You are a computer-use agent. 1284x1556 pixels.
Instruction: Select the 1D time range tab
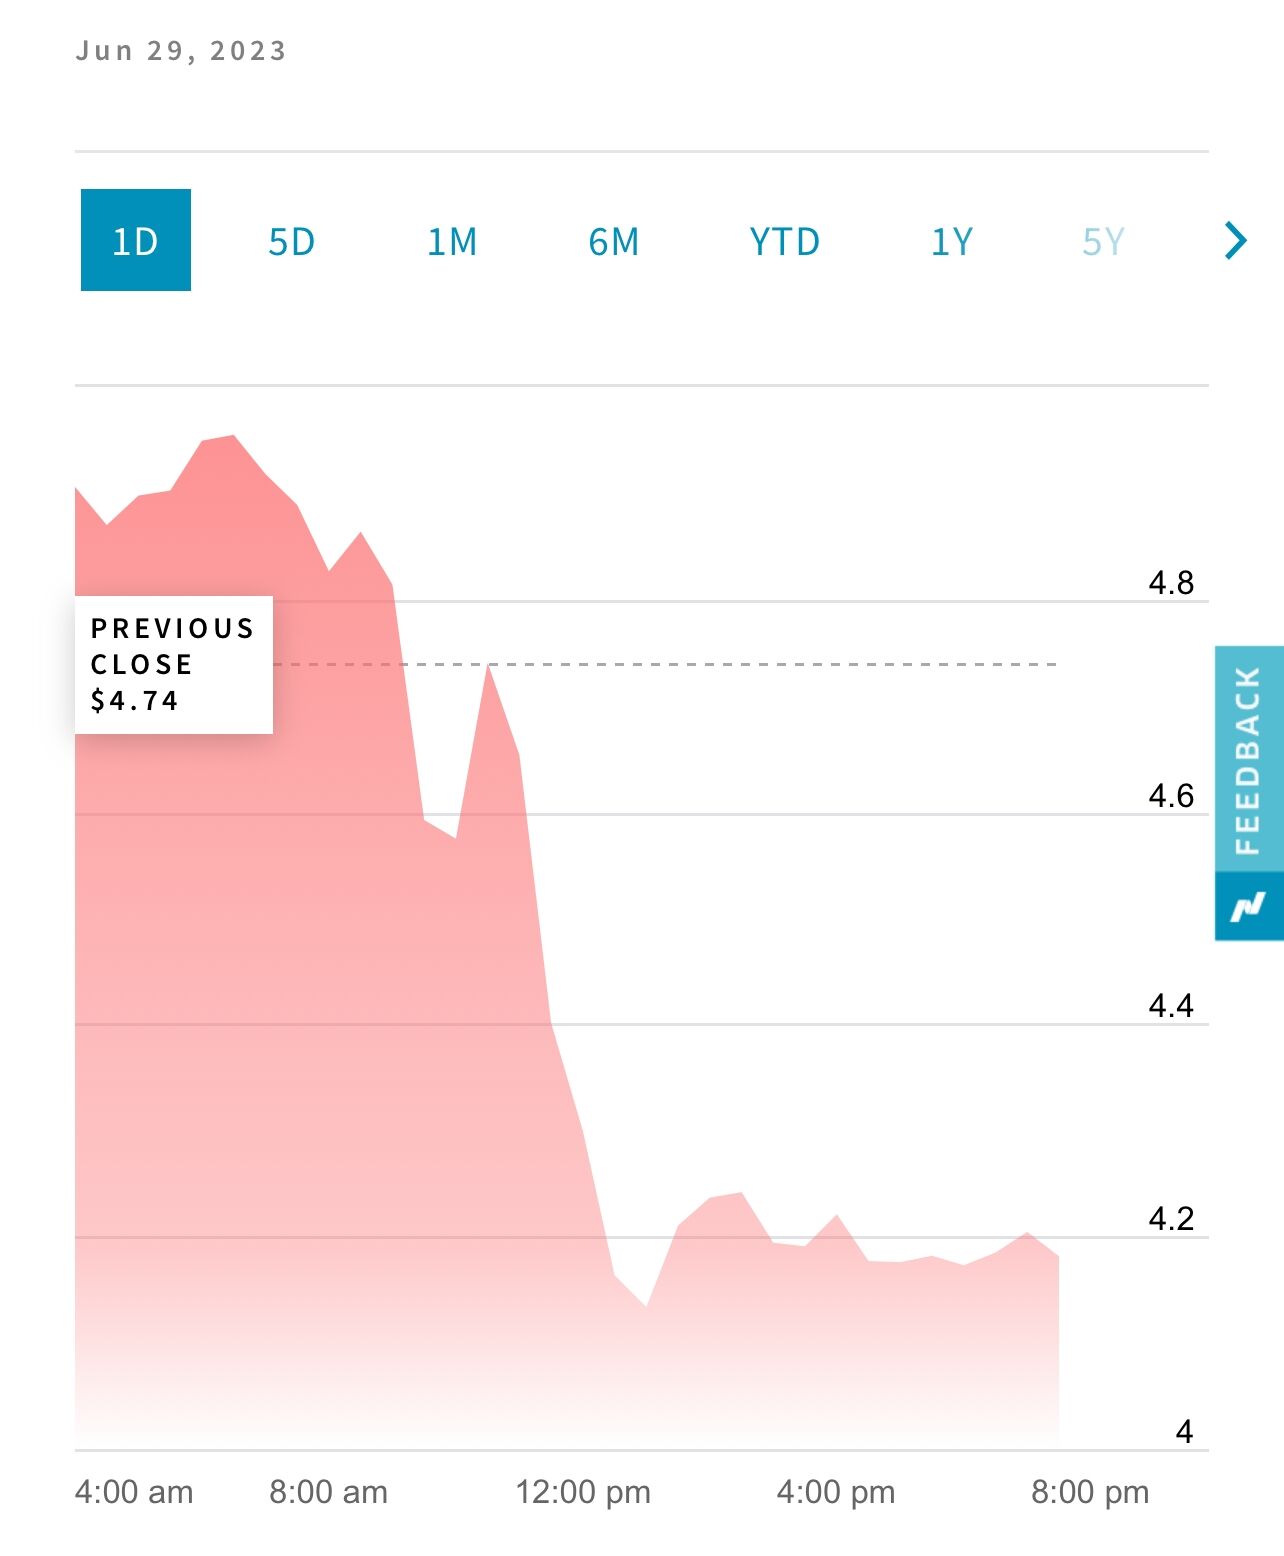pos(135,241)
